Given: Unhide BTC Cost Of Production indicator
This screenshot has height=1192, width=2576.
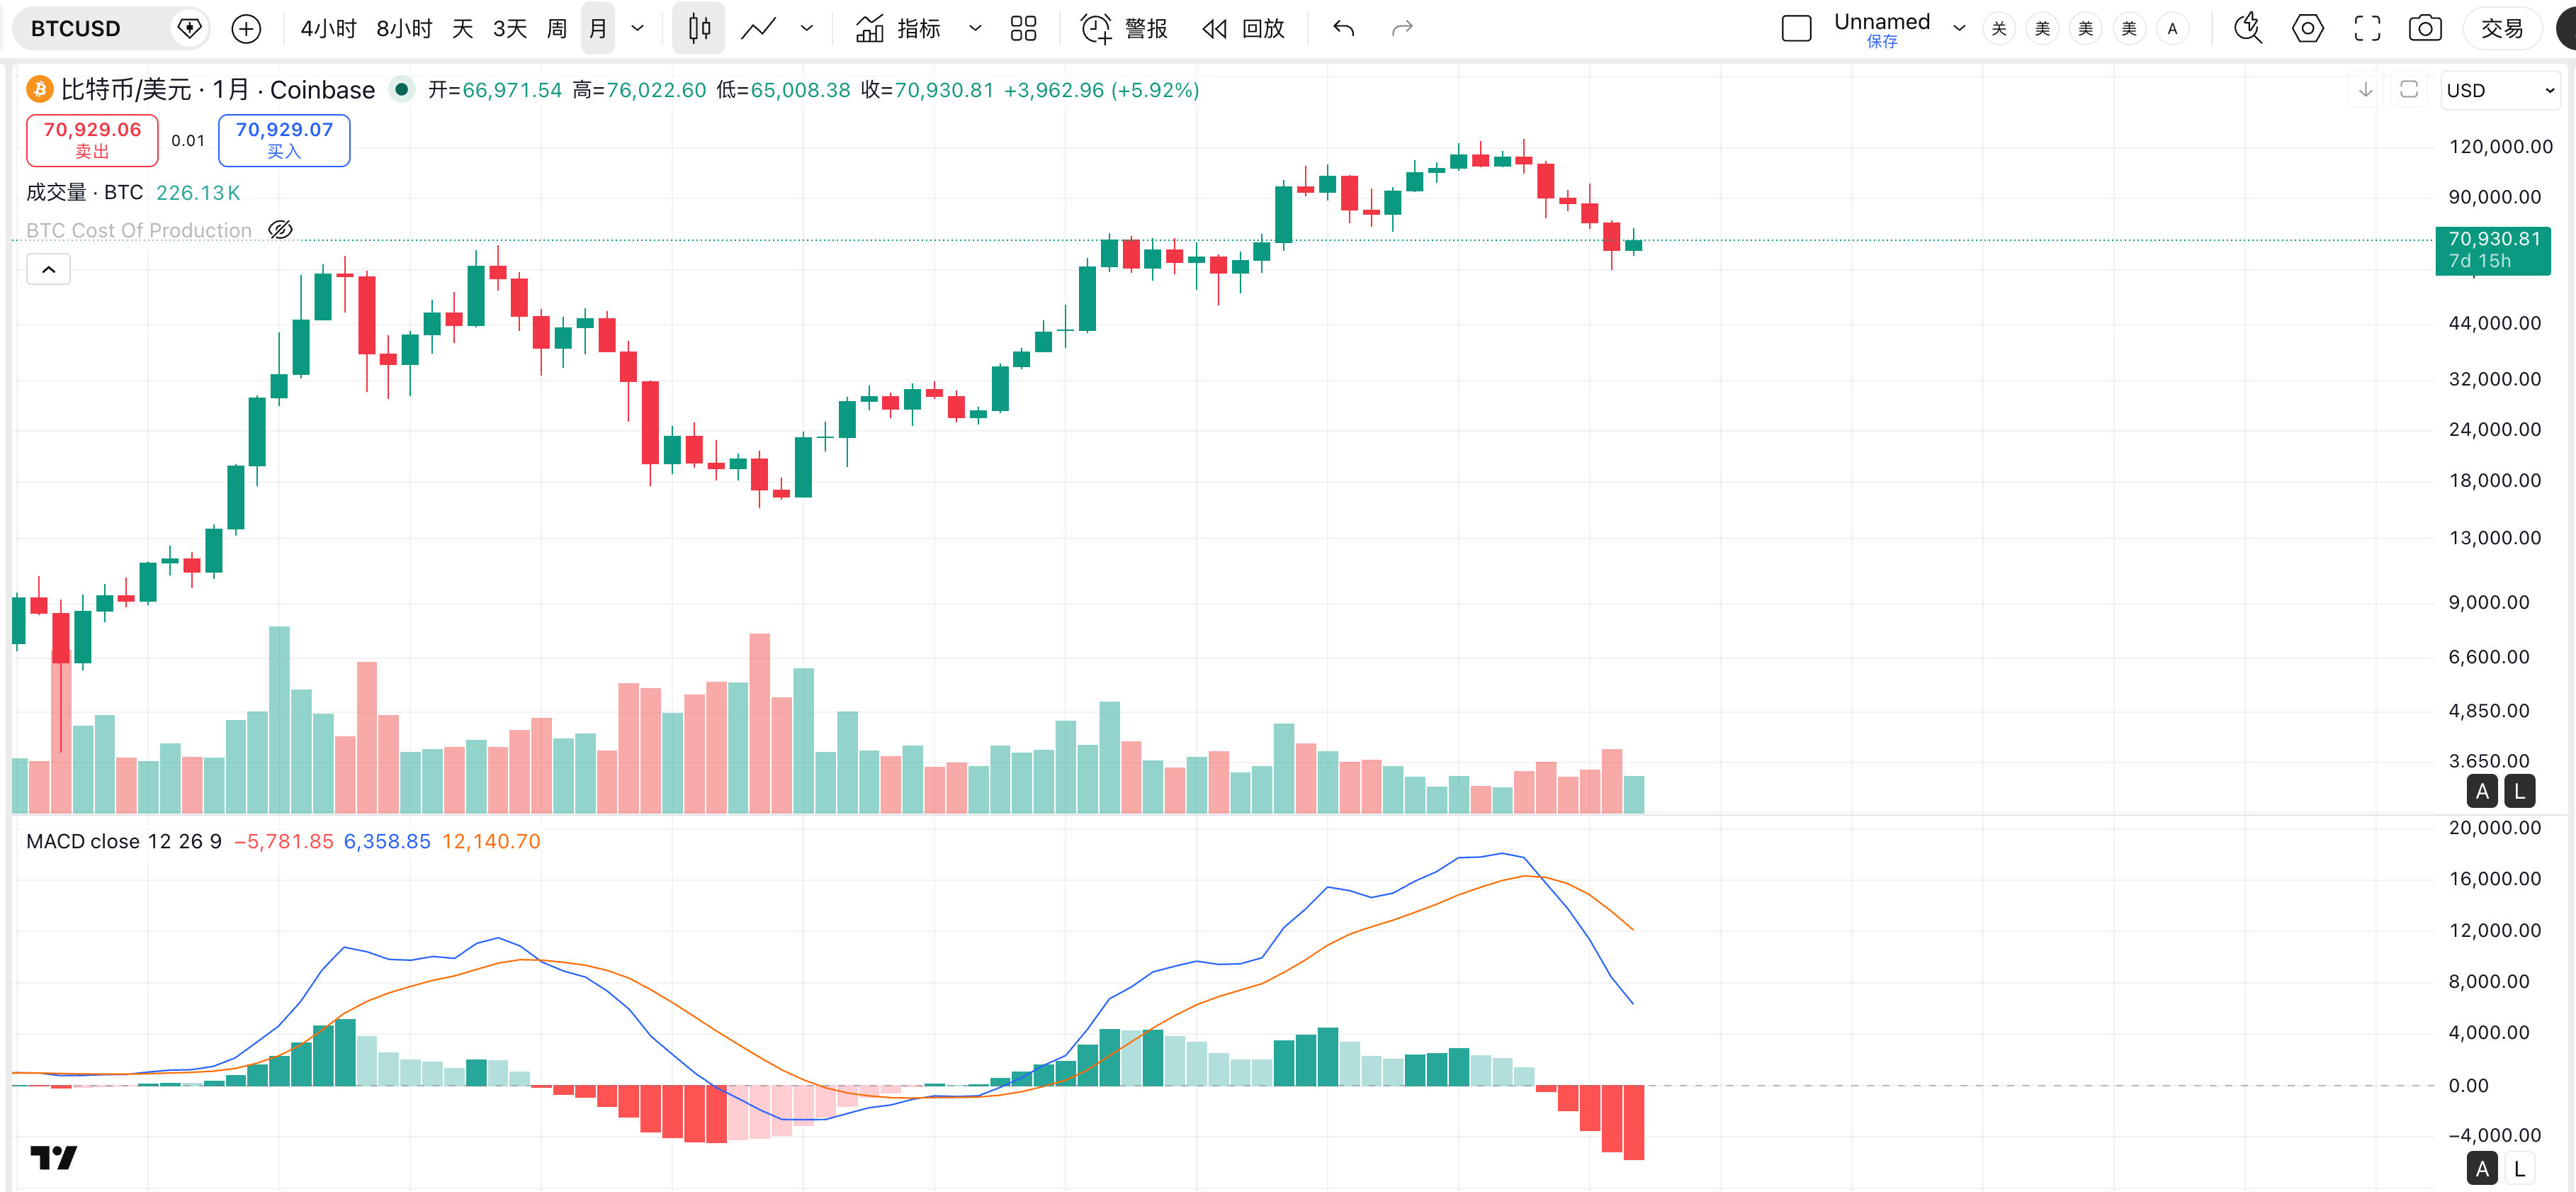Looking at the screenshot, I should (x=281, y=230).
